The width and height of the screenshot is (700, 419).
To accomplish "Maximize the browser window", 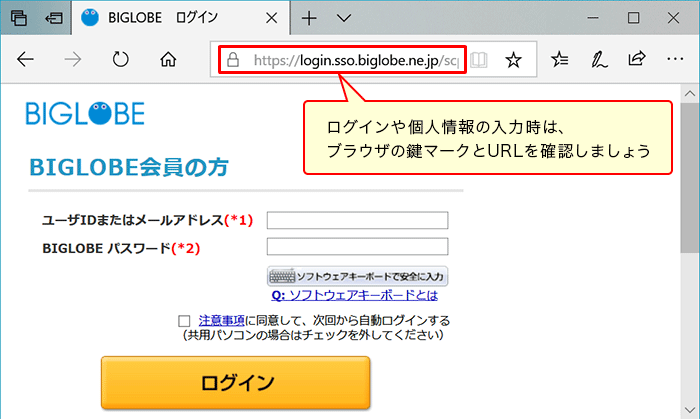I will tap(633, 18).
